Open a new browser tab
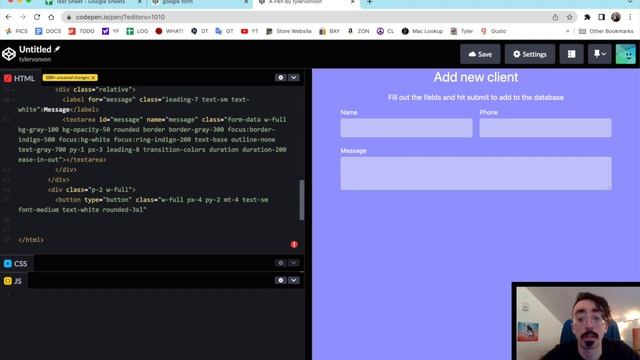 (x=369, y=2)
